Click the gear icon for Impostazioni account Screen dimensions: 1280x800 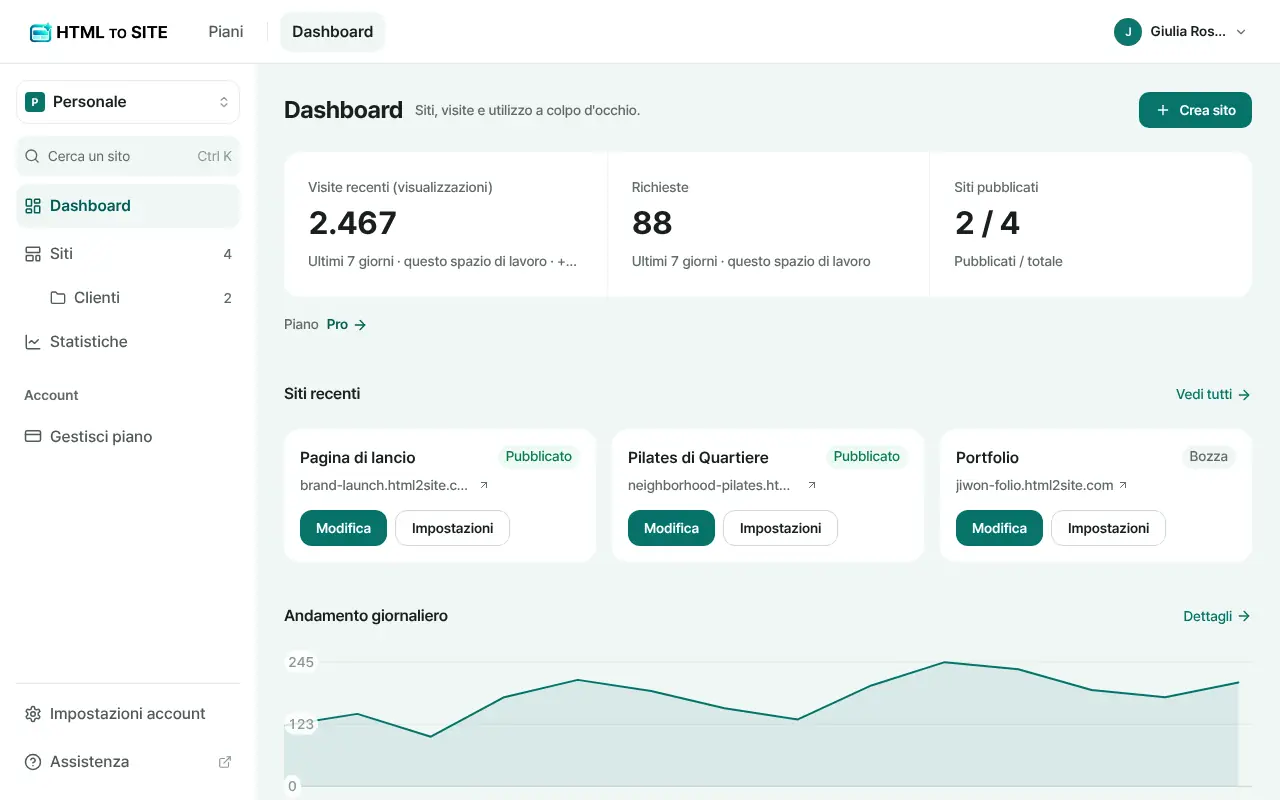pos(32,714)
